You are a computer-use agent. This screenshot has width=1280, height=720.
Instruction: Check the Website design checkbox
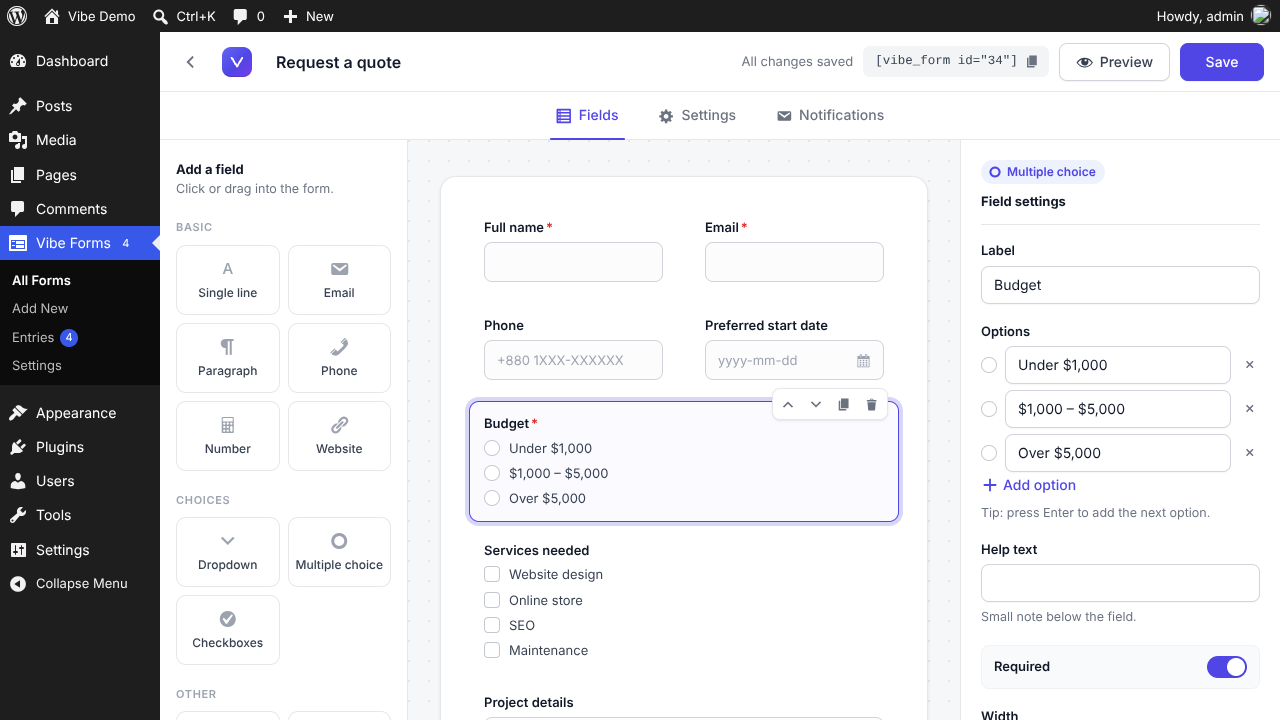(492, 574)
